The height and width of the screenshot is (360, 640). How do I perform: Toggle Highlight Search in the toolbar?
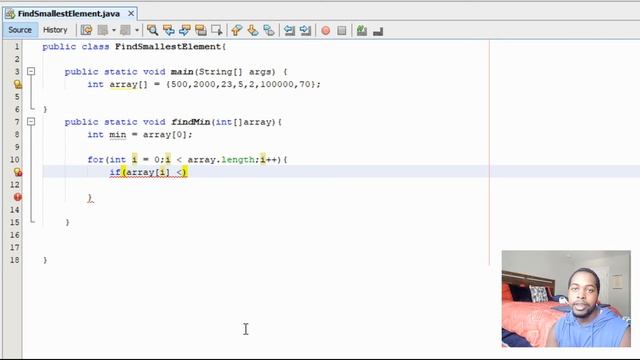click(200, 30)
